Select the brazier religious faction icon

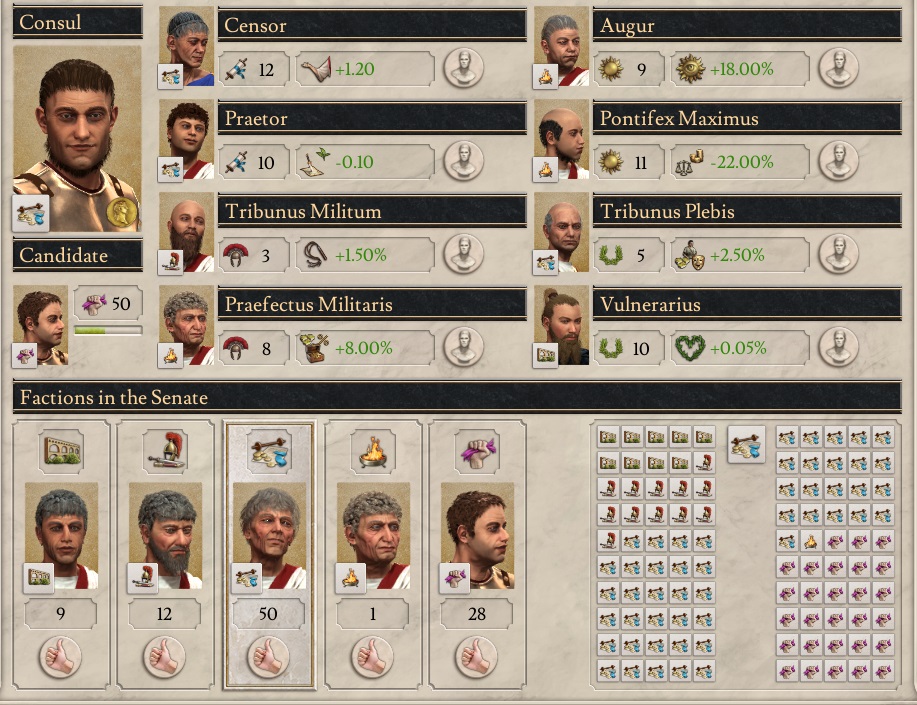(373, 451)
